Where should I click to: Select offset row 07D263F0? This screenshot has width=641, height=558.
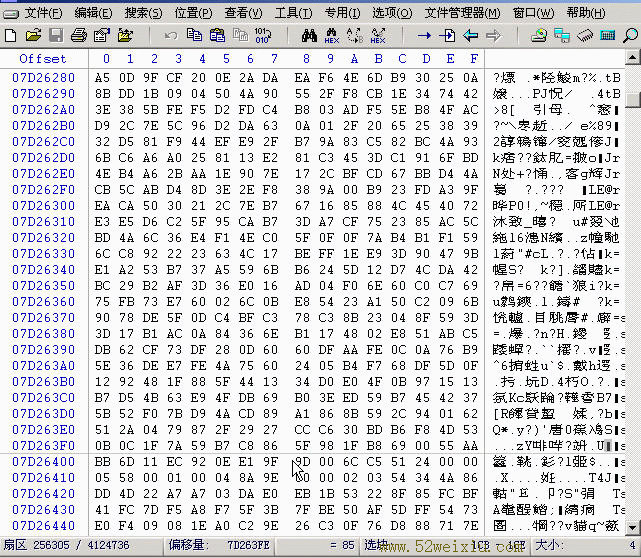pyautogui.click(x=44, y=446)
